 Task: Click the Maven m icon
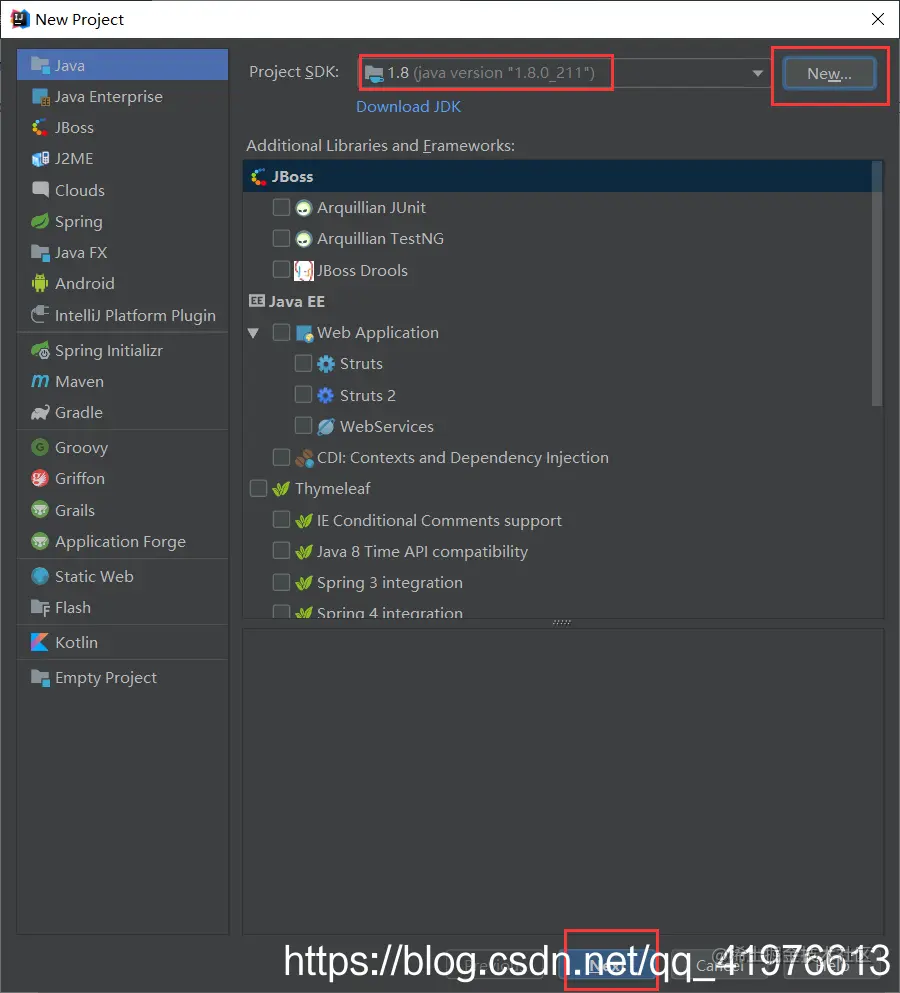click(x=40, y=381)
